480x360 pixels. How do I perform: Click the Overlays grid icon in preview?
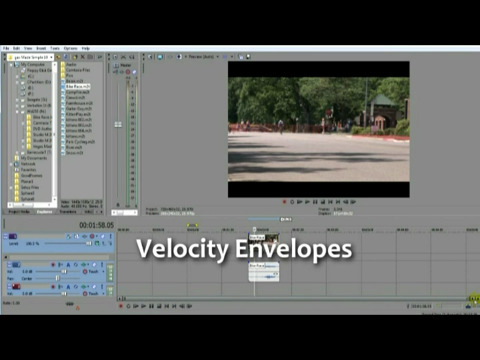[225, 57]
